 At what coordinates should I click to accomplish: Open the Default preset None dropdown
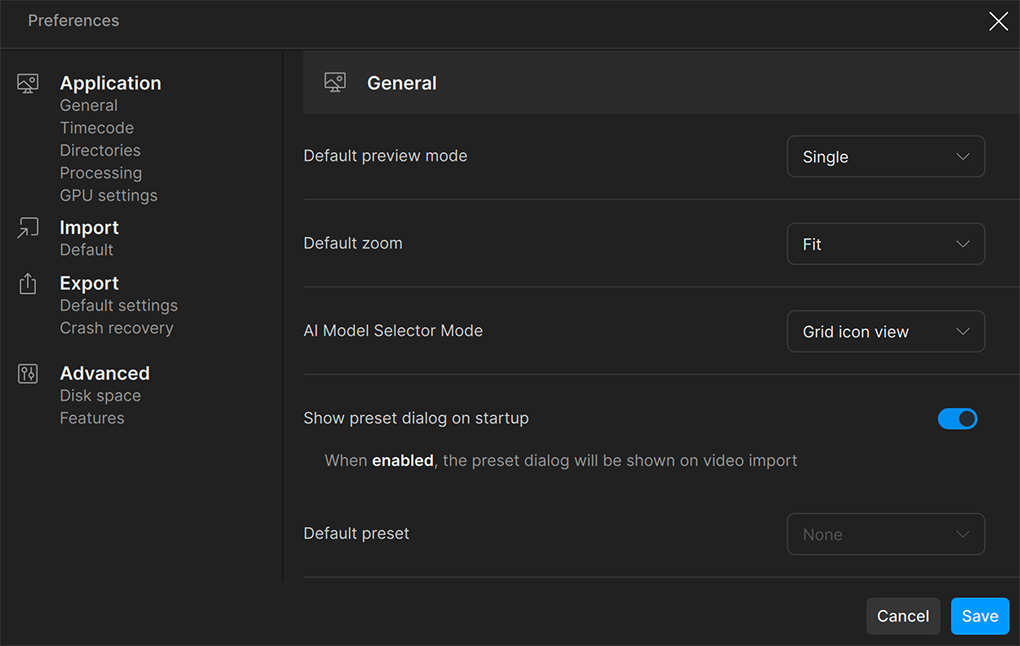click(885, 534)
